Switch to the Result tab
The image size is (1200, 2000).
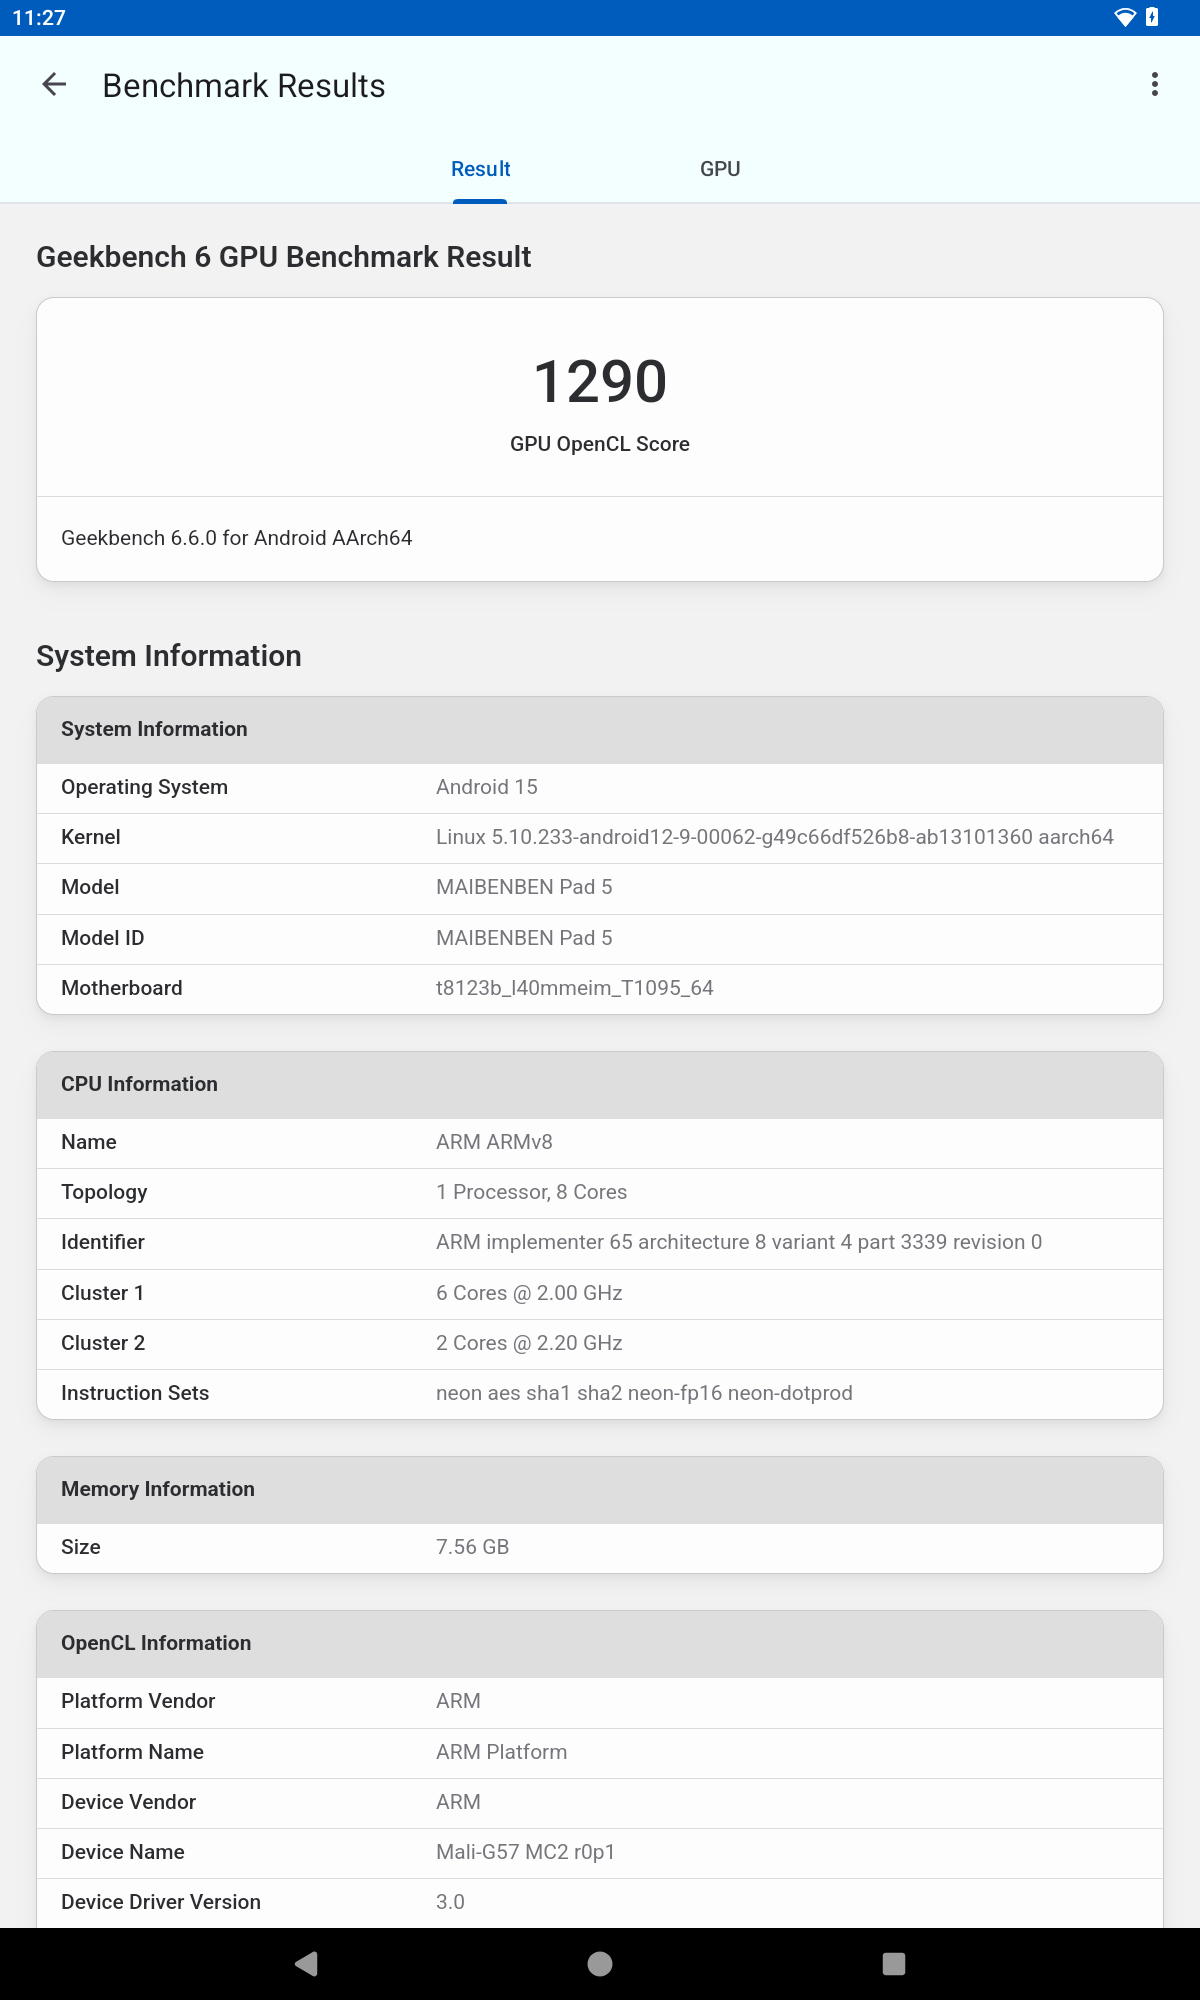(x=480, y=169)
